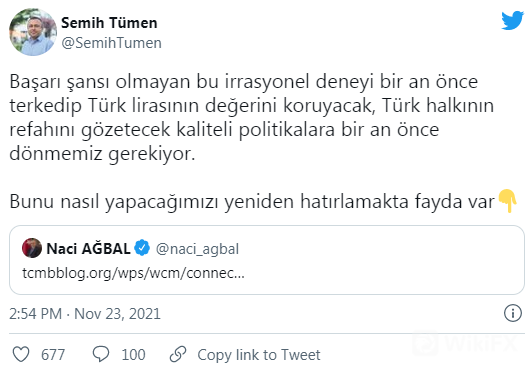
Task: Click the tweet's first paragraph text
Action: (x=252, y=117)
